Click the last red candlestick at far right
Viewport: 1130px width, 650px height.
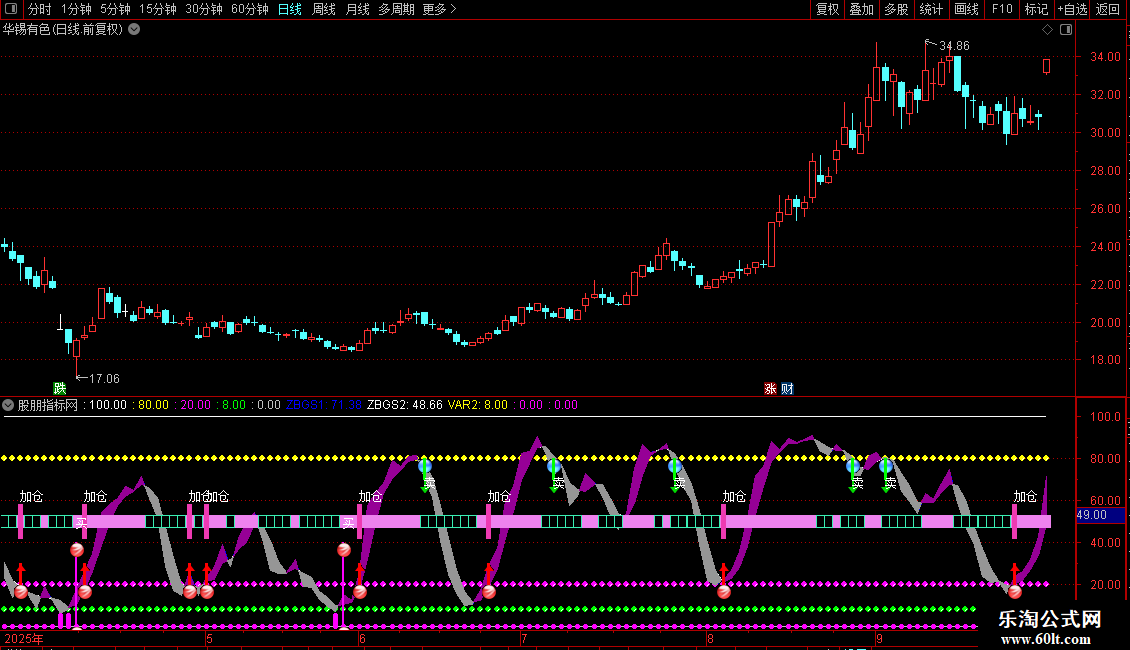(1046, 66)
